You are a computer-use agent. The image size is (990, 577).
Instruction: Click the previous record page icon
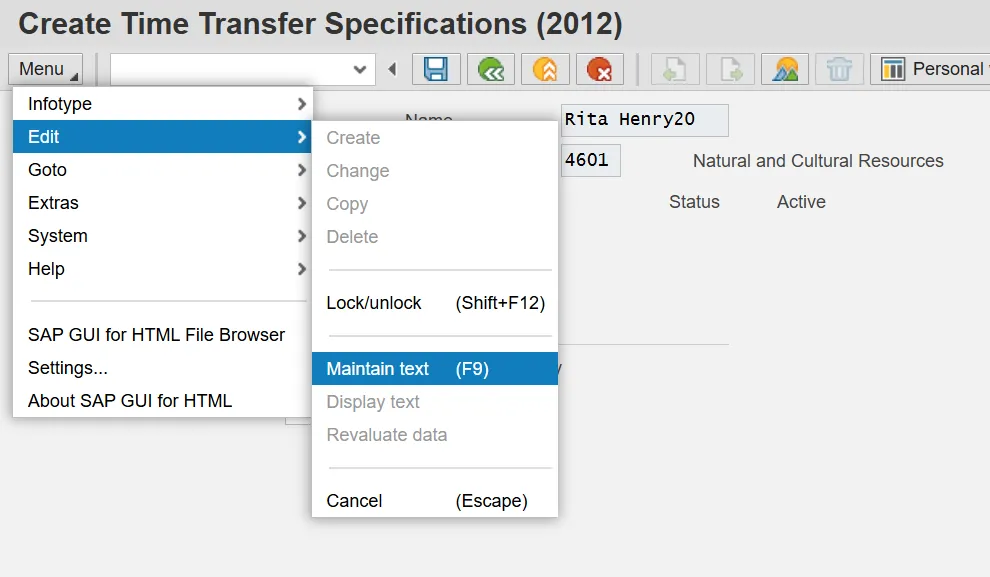pos(676,69)
